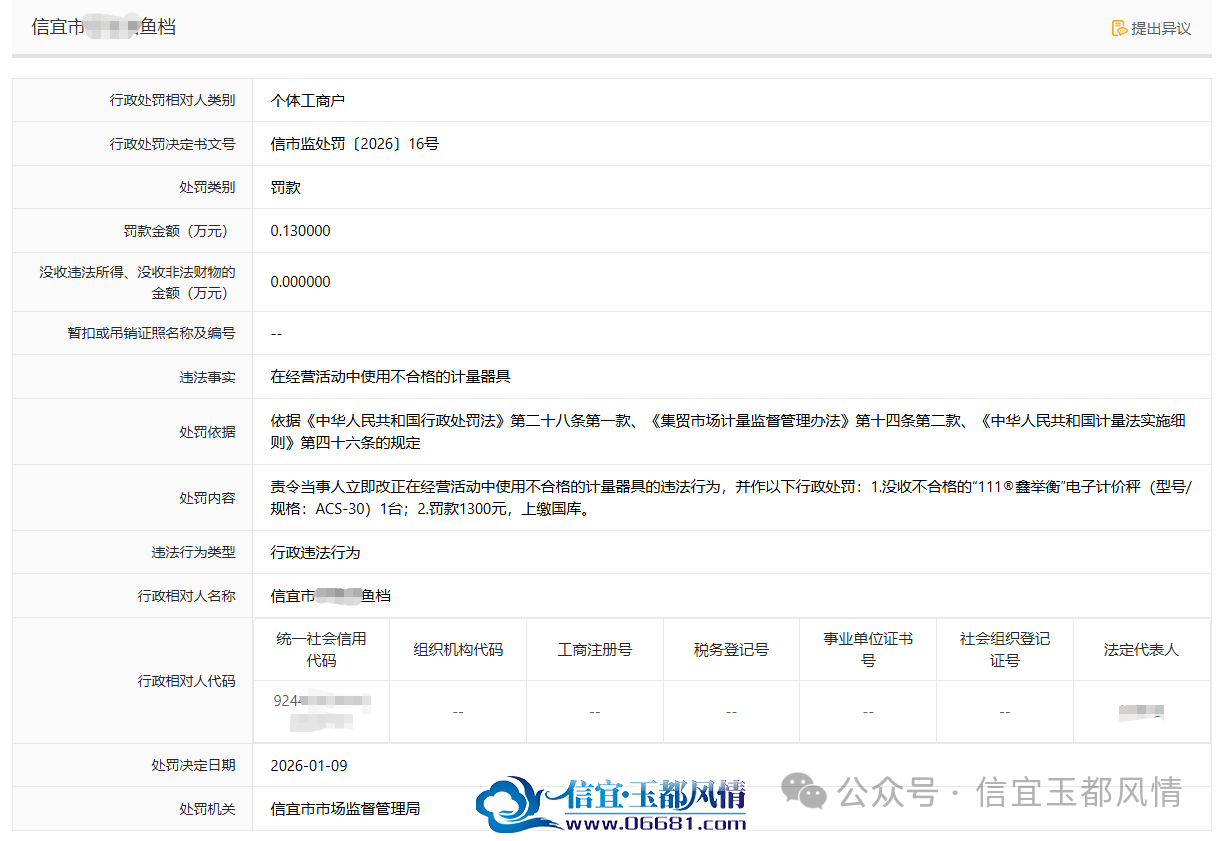
Task: Click the 公众号 · 信宜玉都风情 watermark text
Action: (1010, 793)
